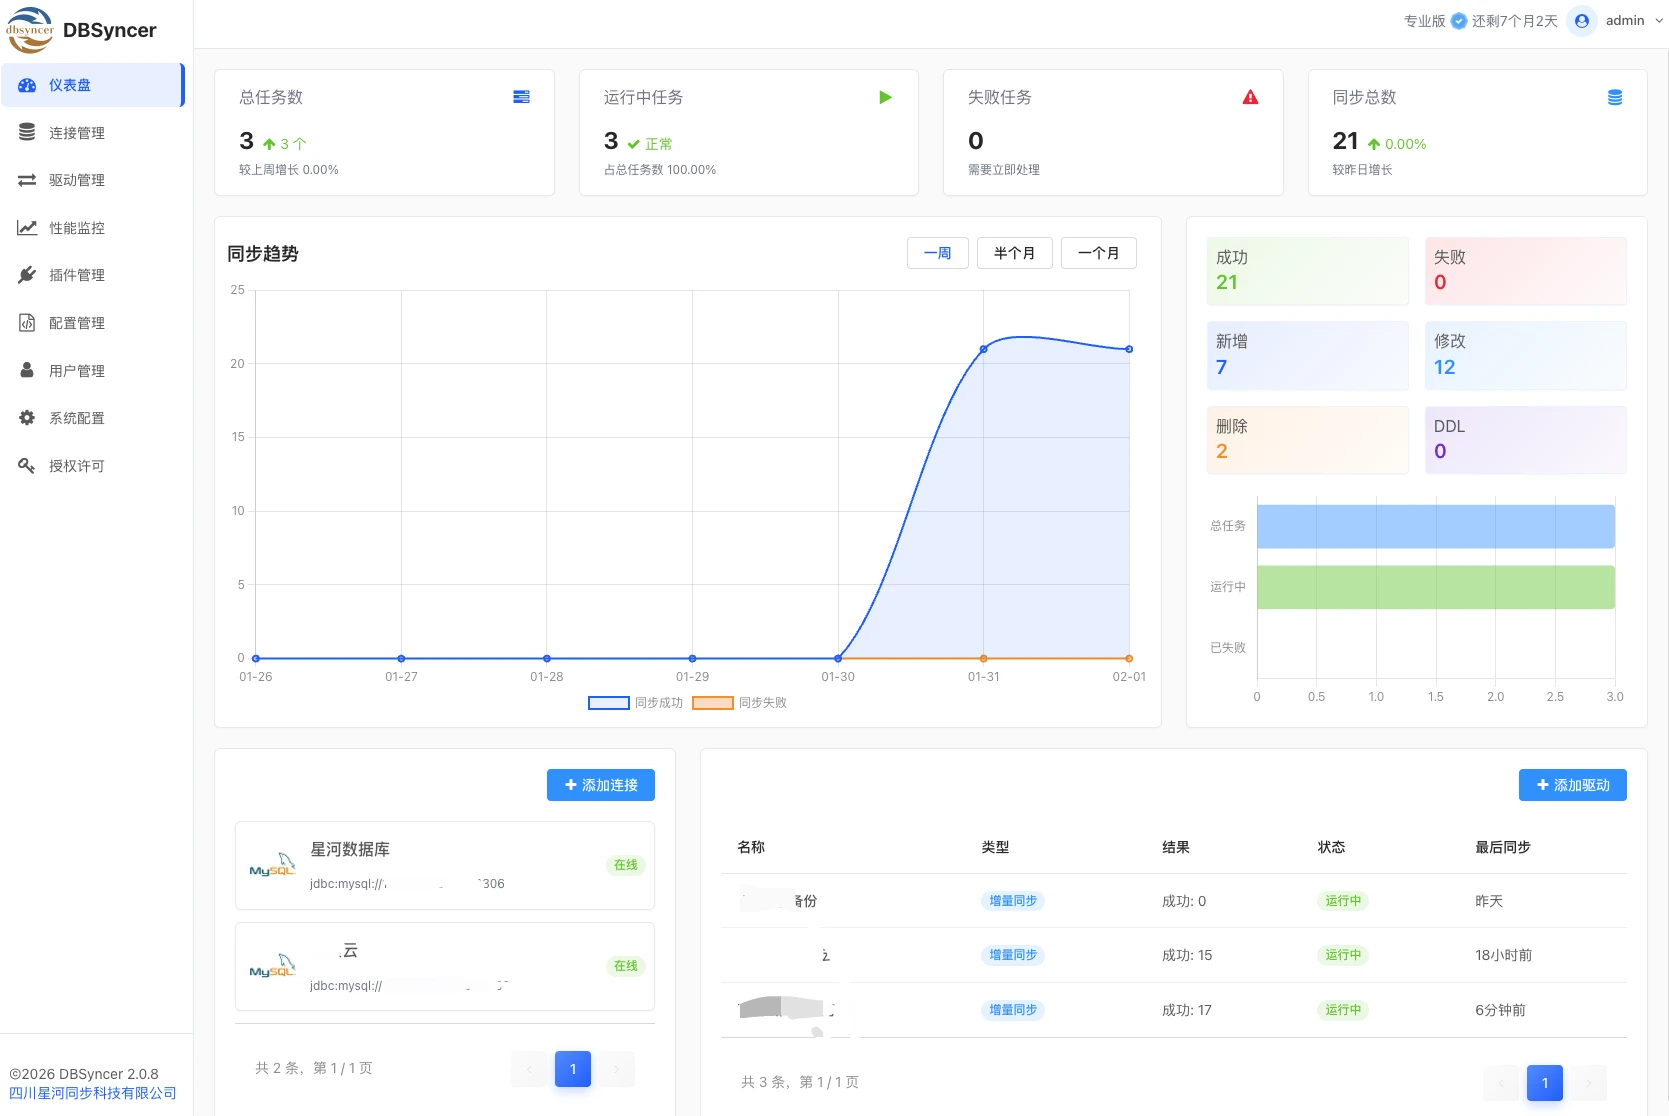Select the 一个月 trend range
1669x1116 pixels.
tap(1099, 253)
